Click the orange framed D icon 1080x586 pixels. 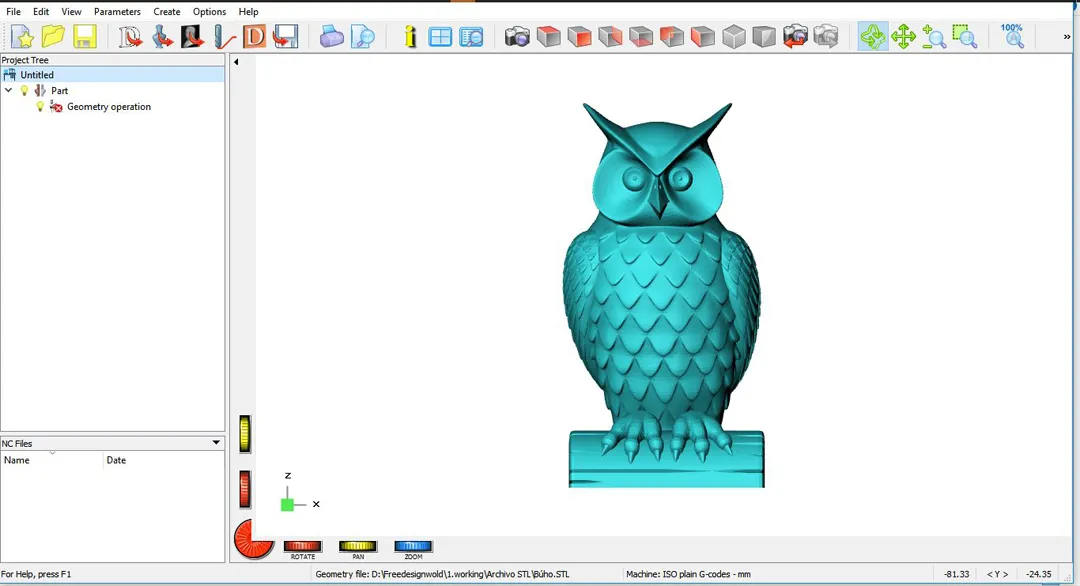(x=254, y=36)
